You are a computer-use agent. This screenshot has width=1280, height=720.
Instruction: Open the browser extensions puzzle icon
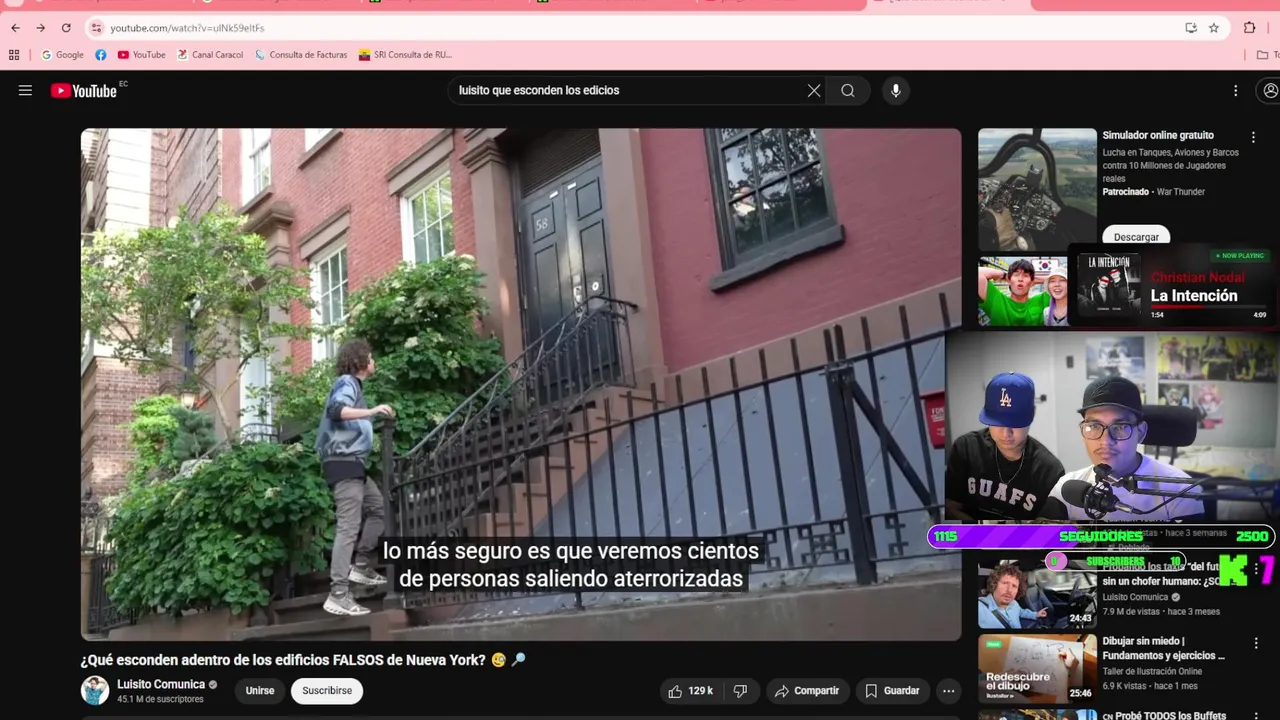[1250, 28]
